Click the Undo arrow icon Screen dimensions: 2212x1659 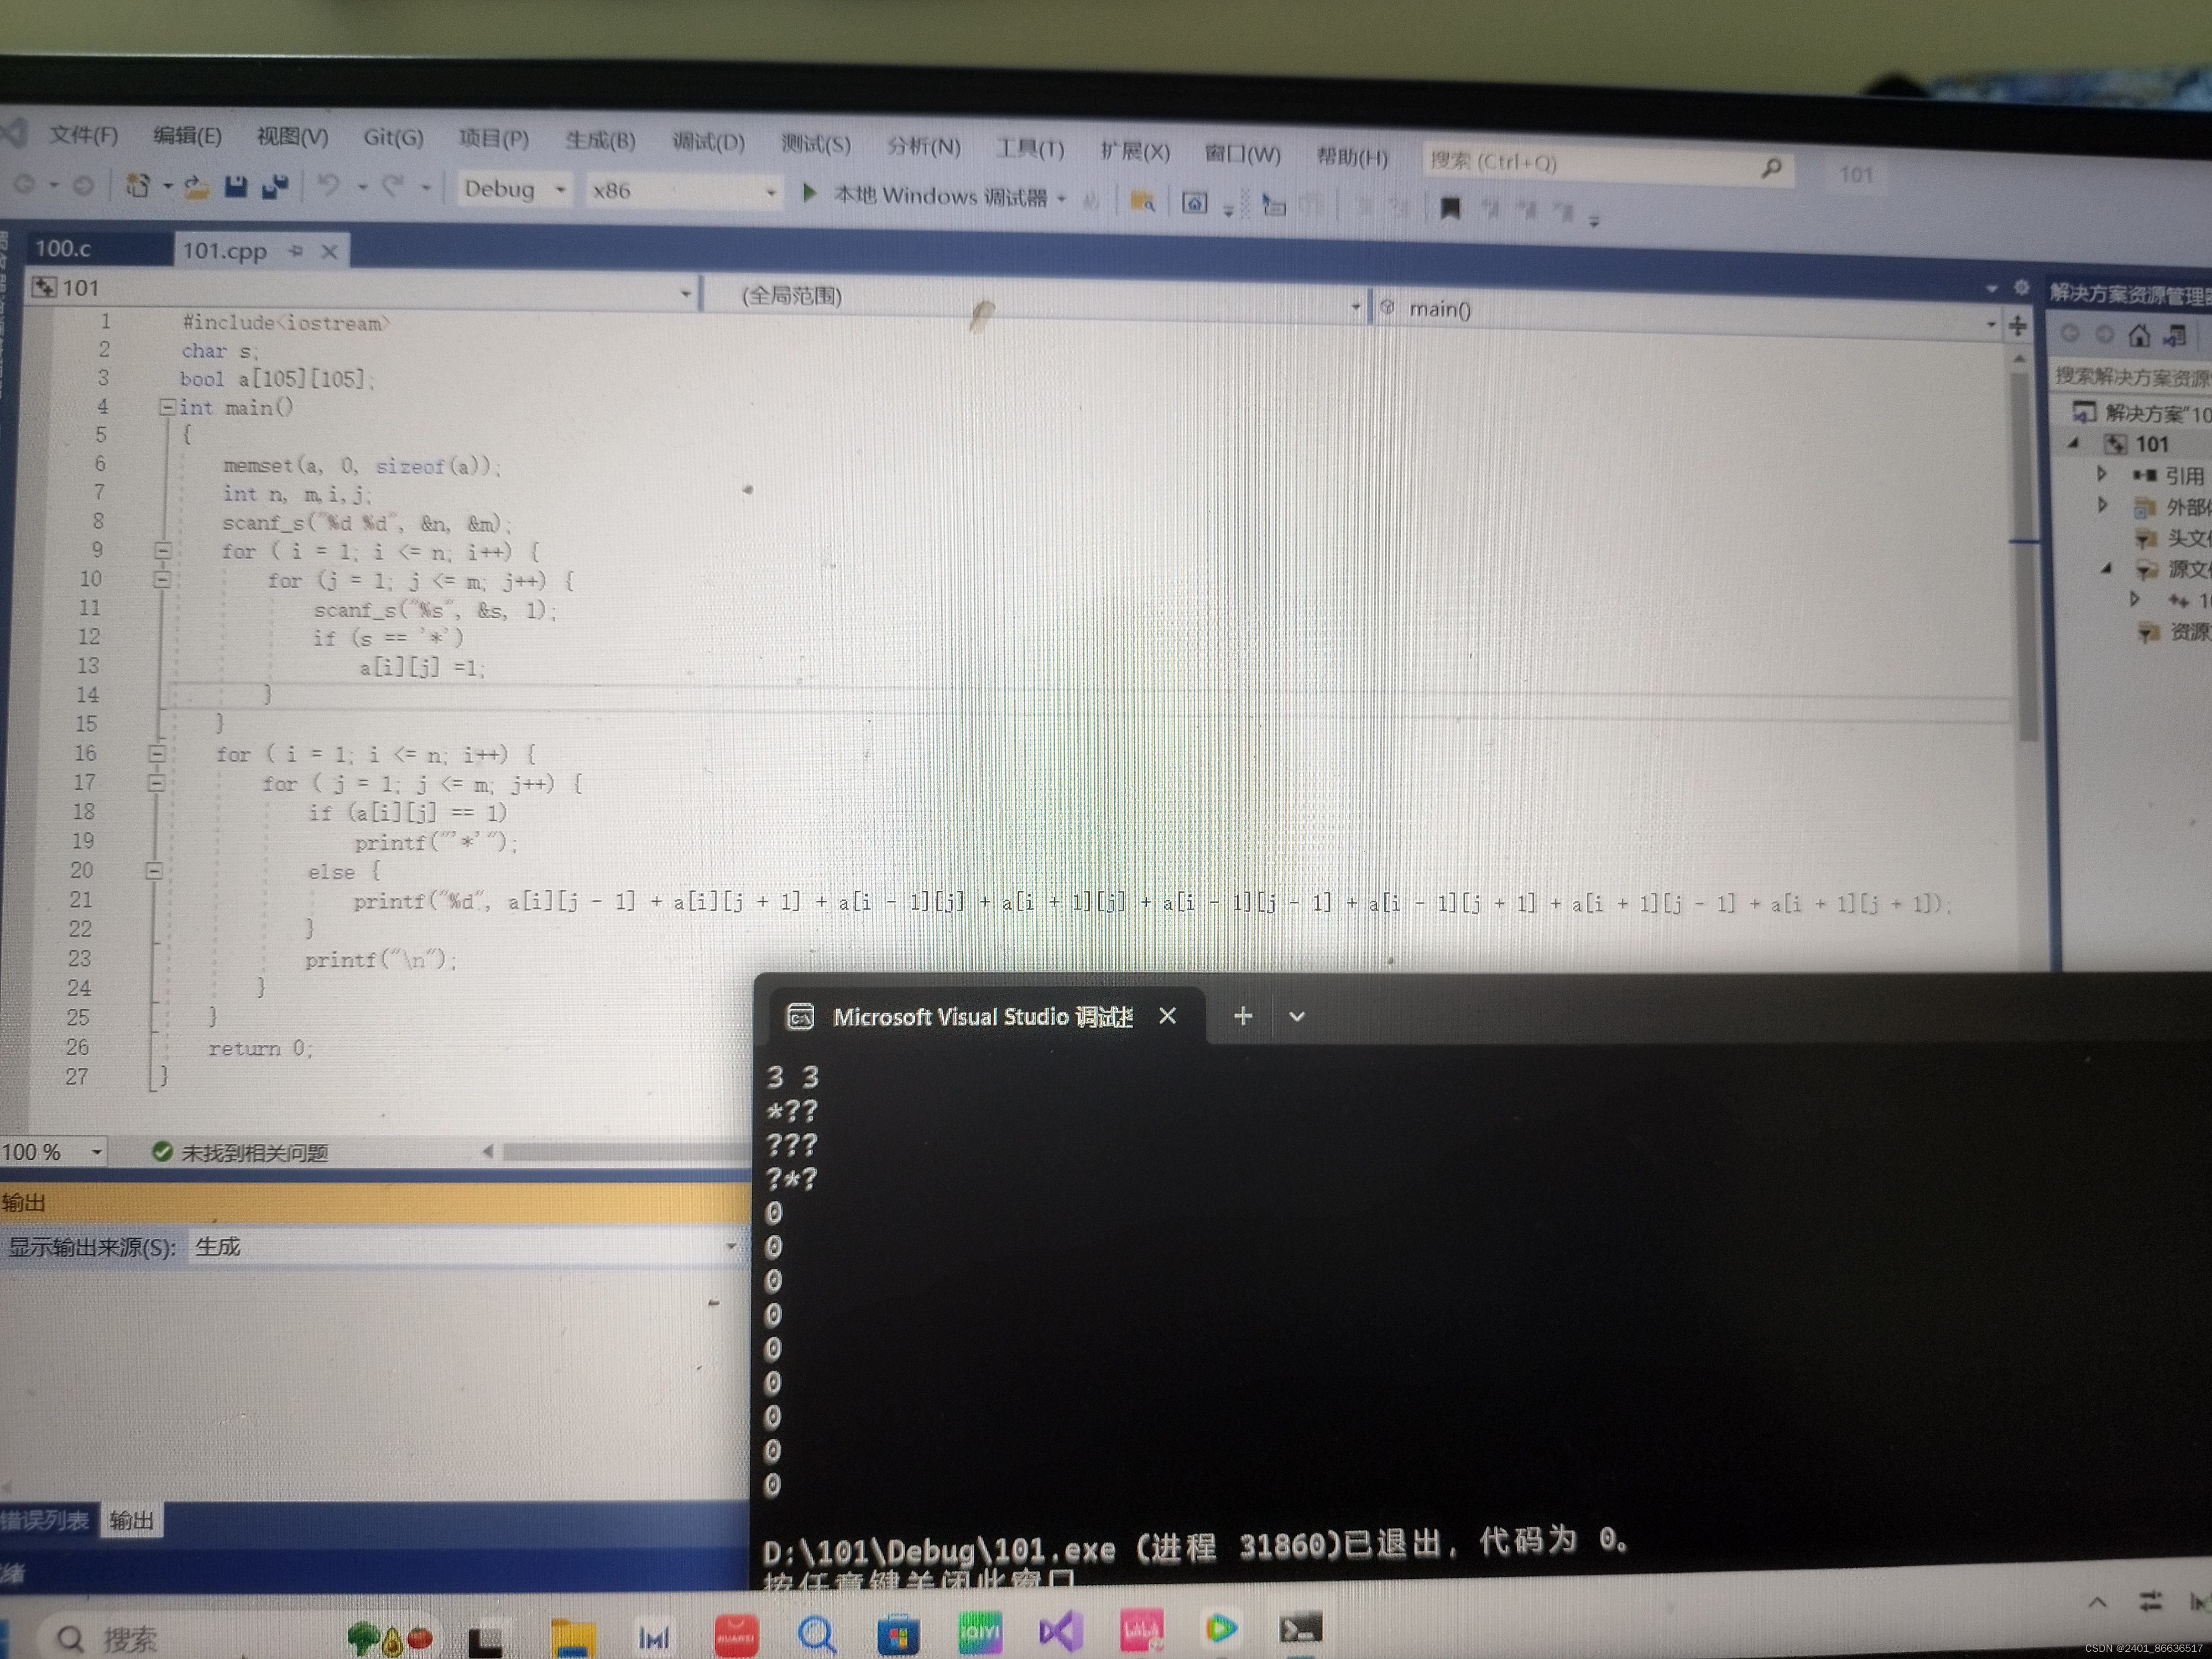328,186
